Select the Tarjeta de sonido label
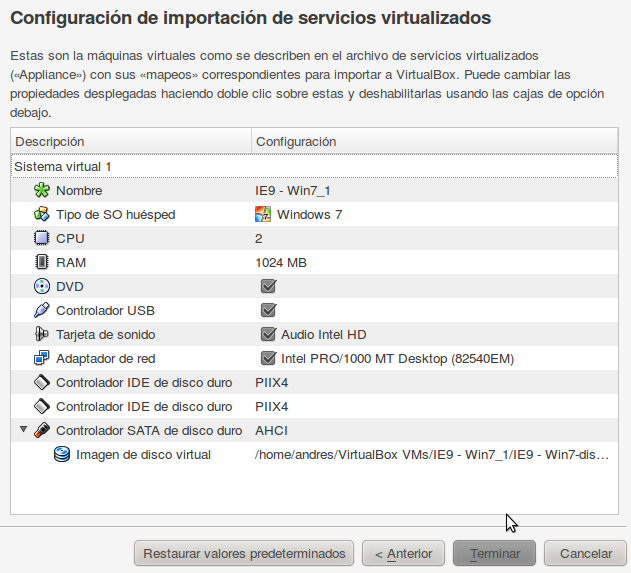The width and height of the screenshot is (631, 573). [106, 334]
